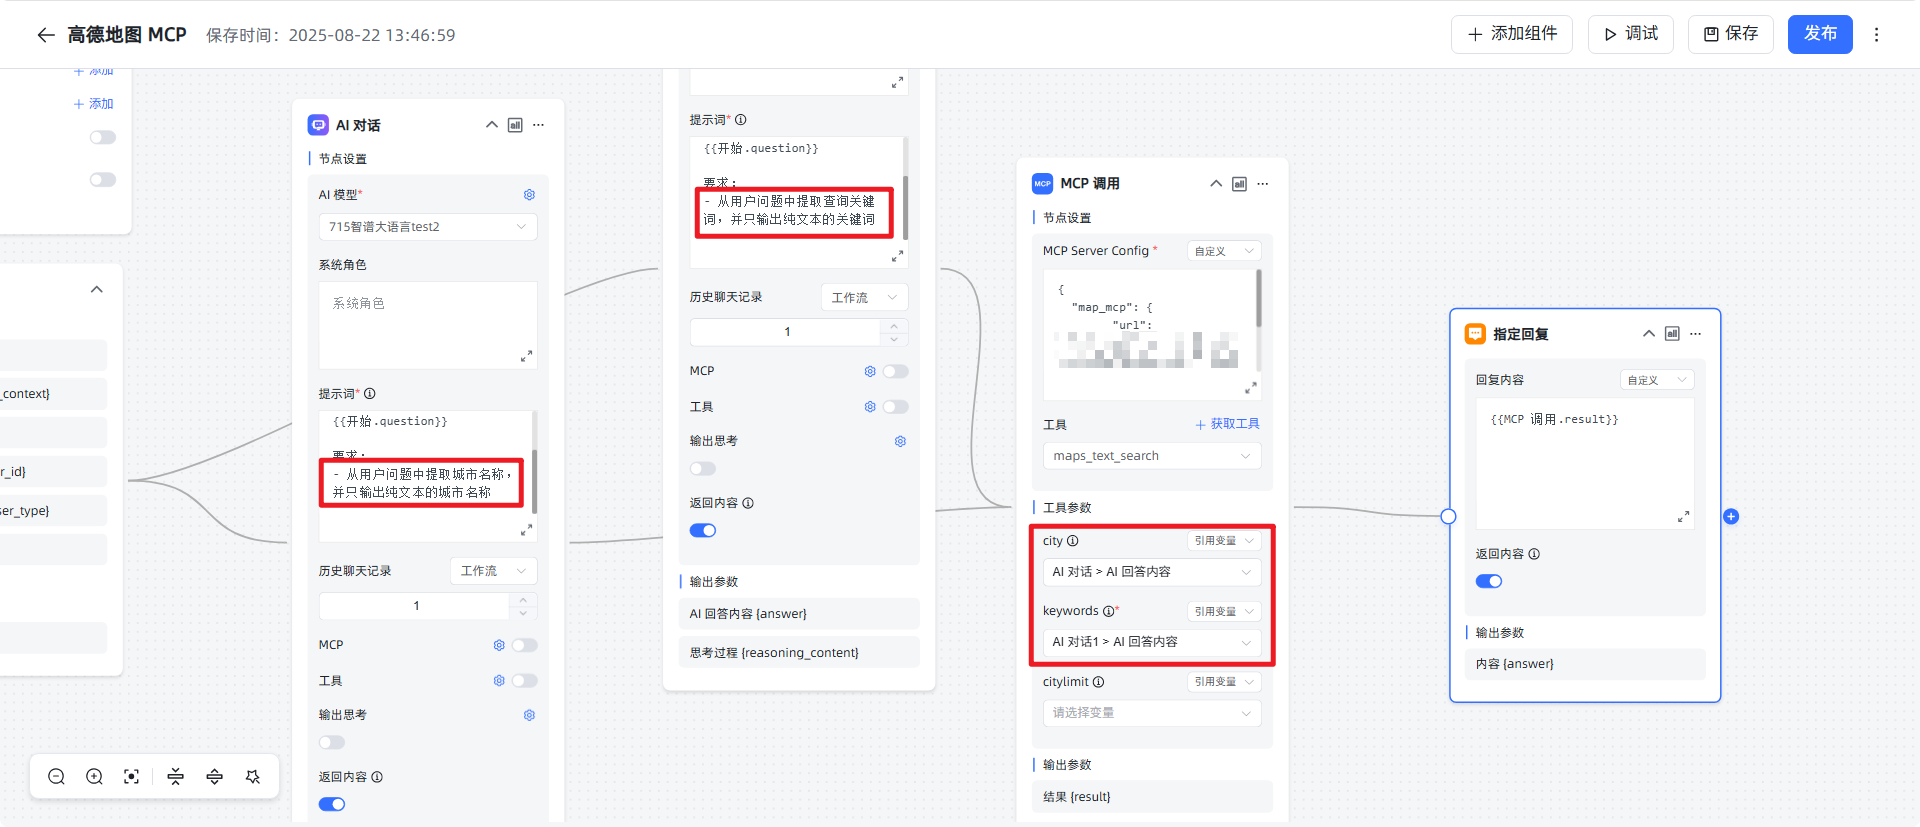Open city 引用变量 type dropdown

pyautogui.click(x=1224, y=541)
